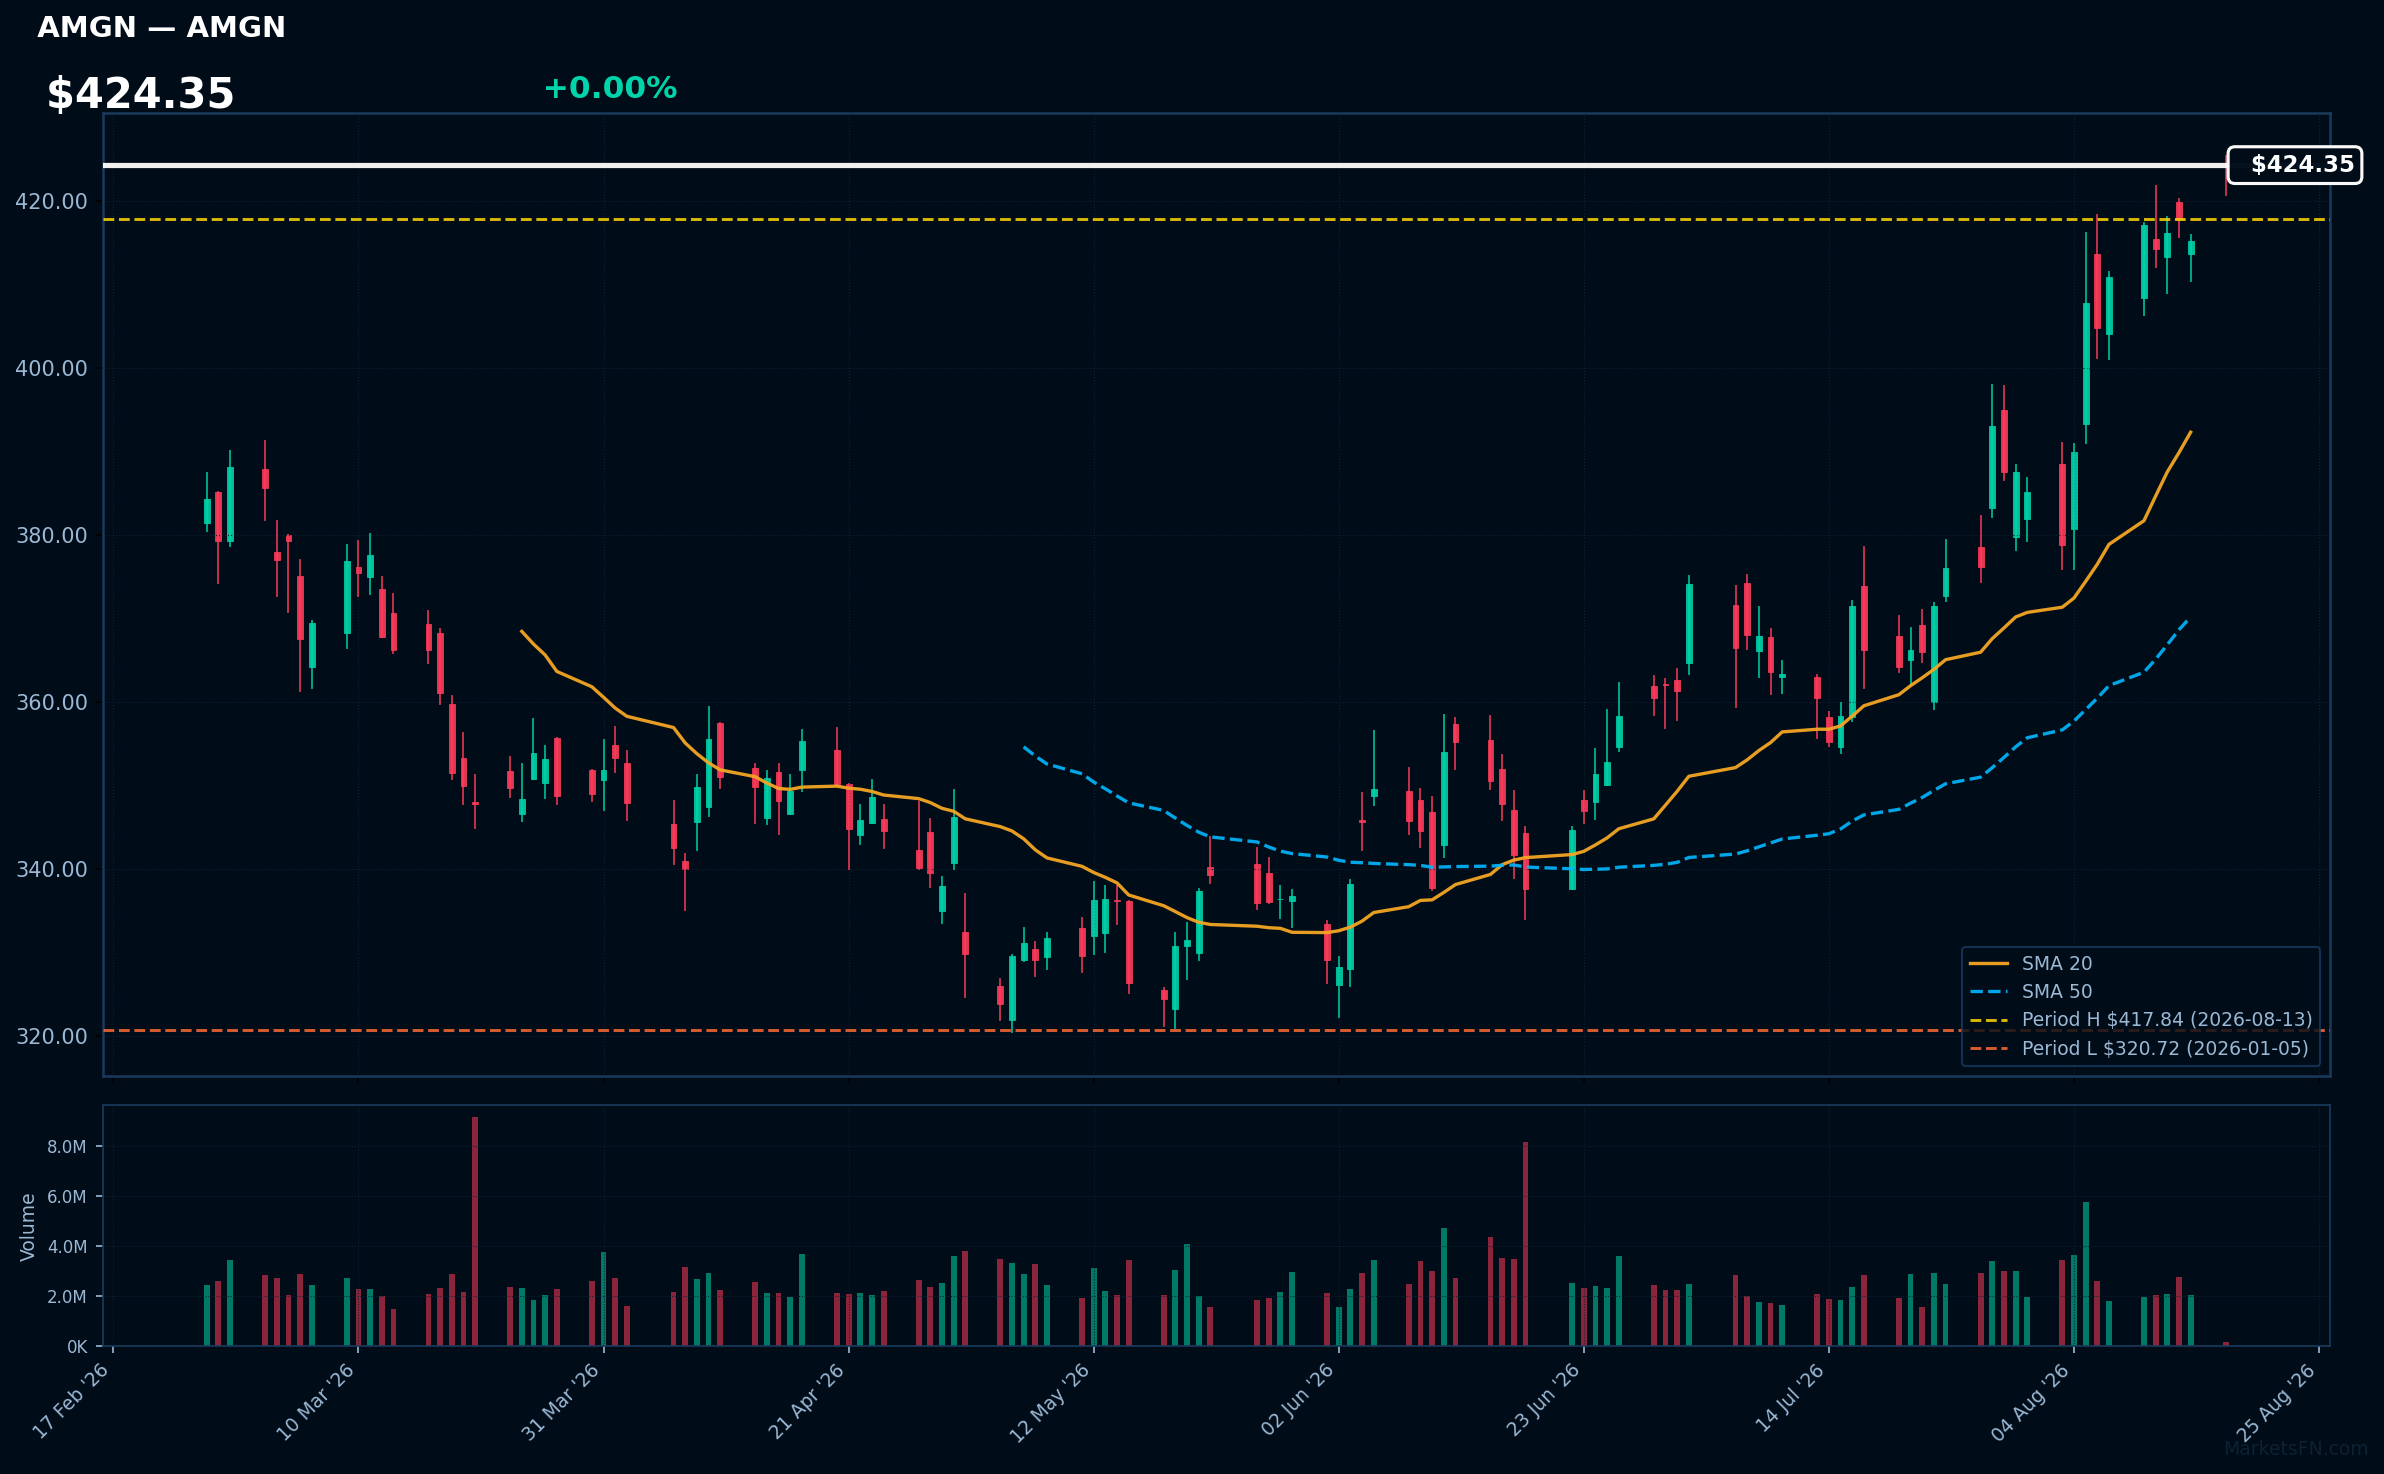Click the 420.00 y-axis label
Image resolution: width=2384 pixels, height=1474 pixels.
(x=51, y=202)
